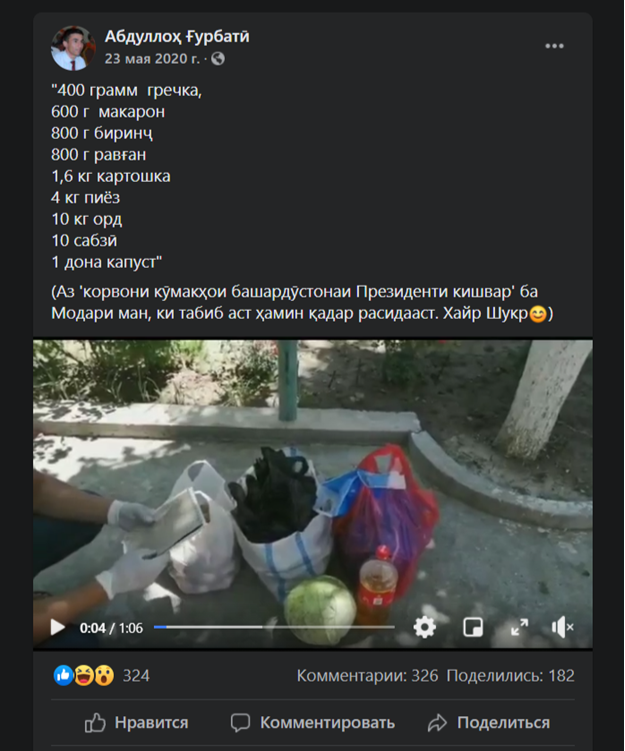
Task: Seek on the video progress bar
Action: (274, 627)
